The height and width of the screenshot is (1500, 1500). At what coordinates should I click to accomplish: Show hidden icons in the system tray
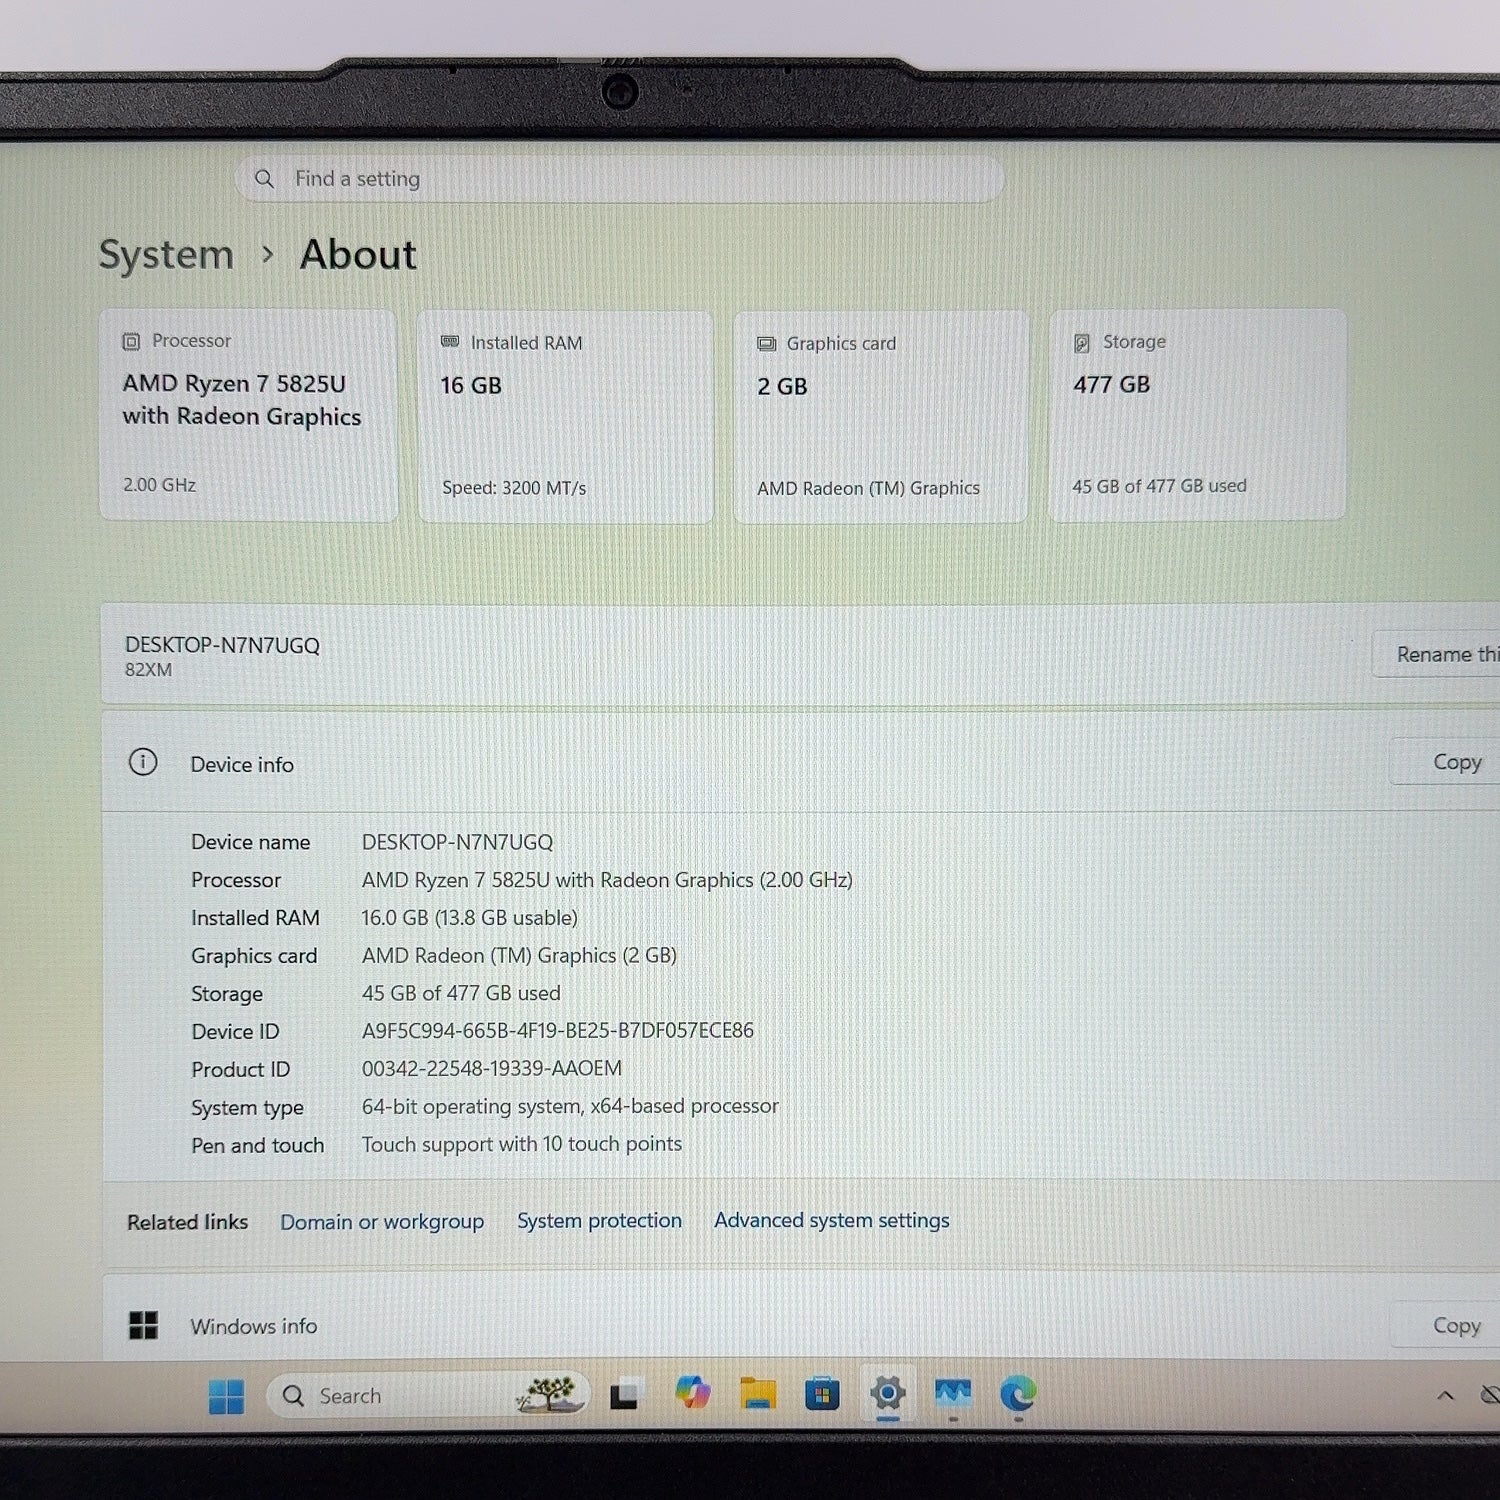[1445, 1395]
